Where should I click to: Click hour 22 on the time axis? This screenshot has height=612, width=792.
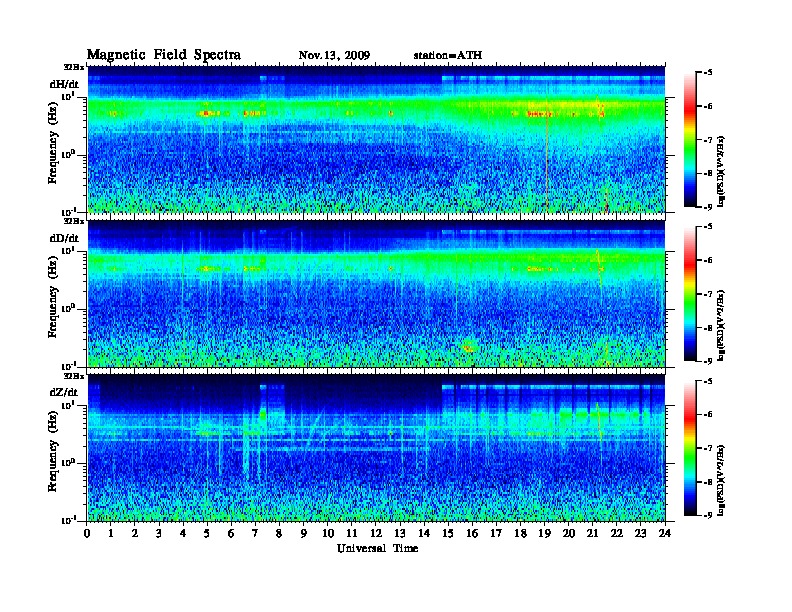pos(617,534)
